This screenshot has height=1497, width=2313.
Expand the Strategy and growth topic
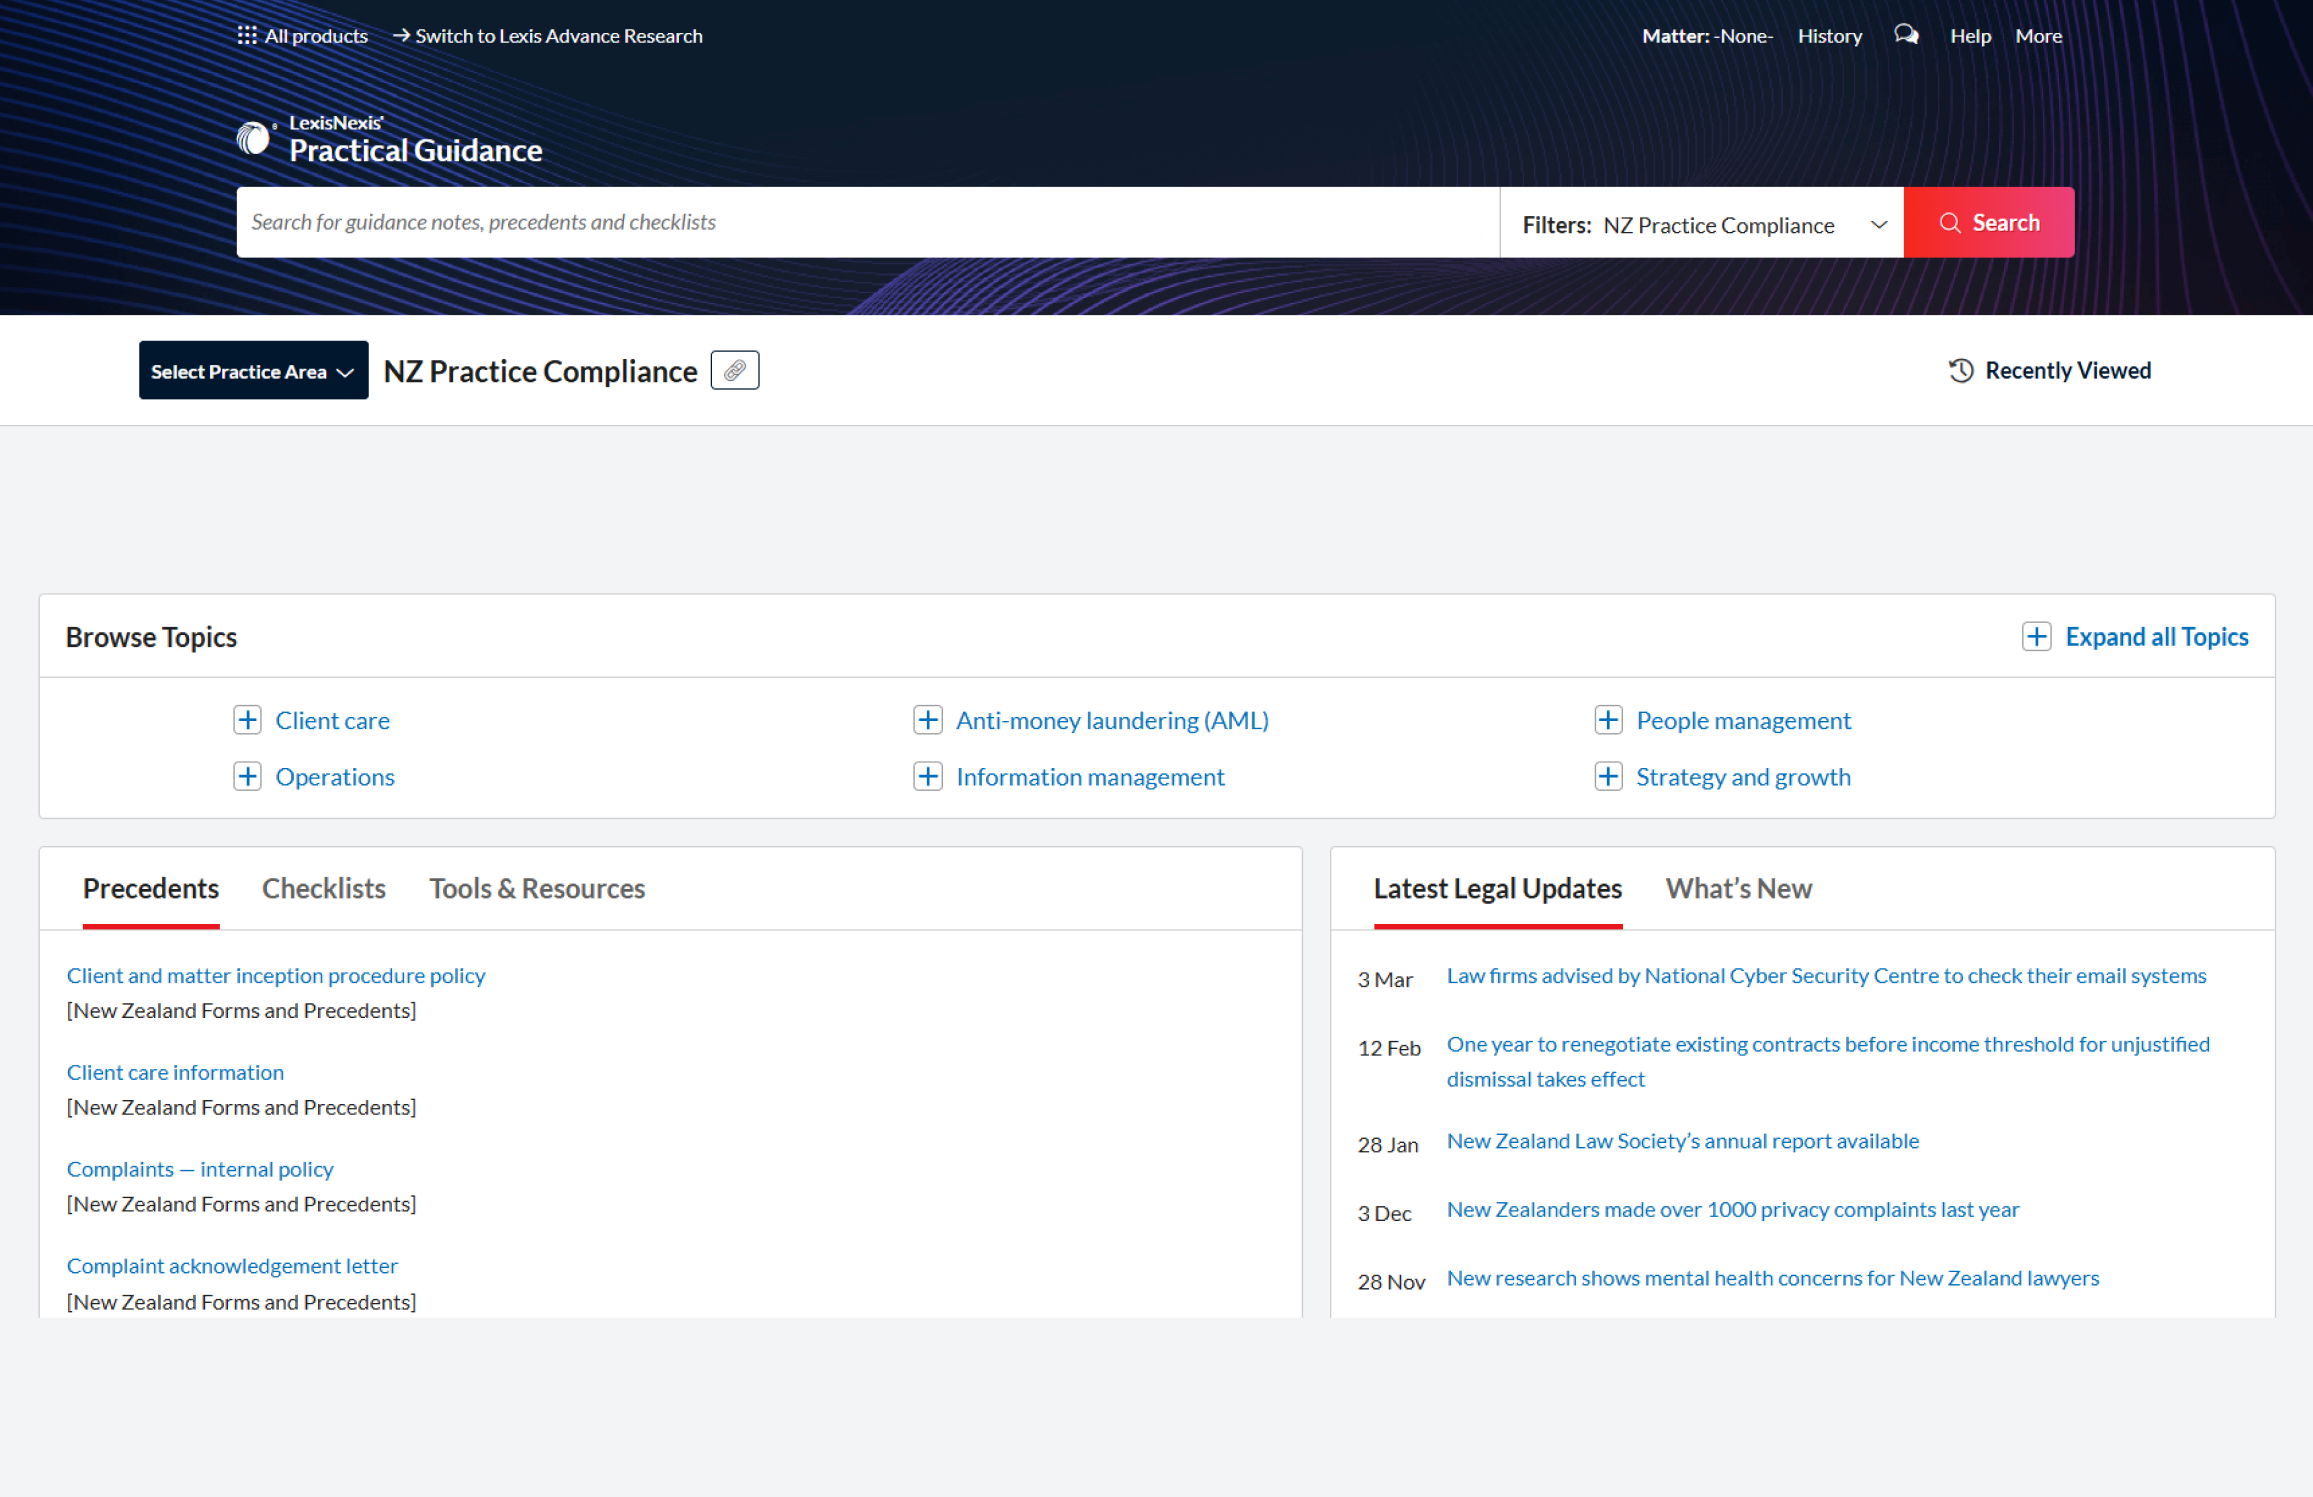[1608, 777]
